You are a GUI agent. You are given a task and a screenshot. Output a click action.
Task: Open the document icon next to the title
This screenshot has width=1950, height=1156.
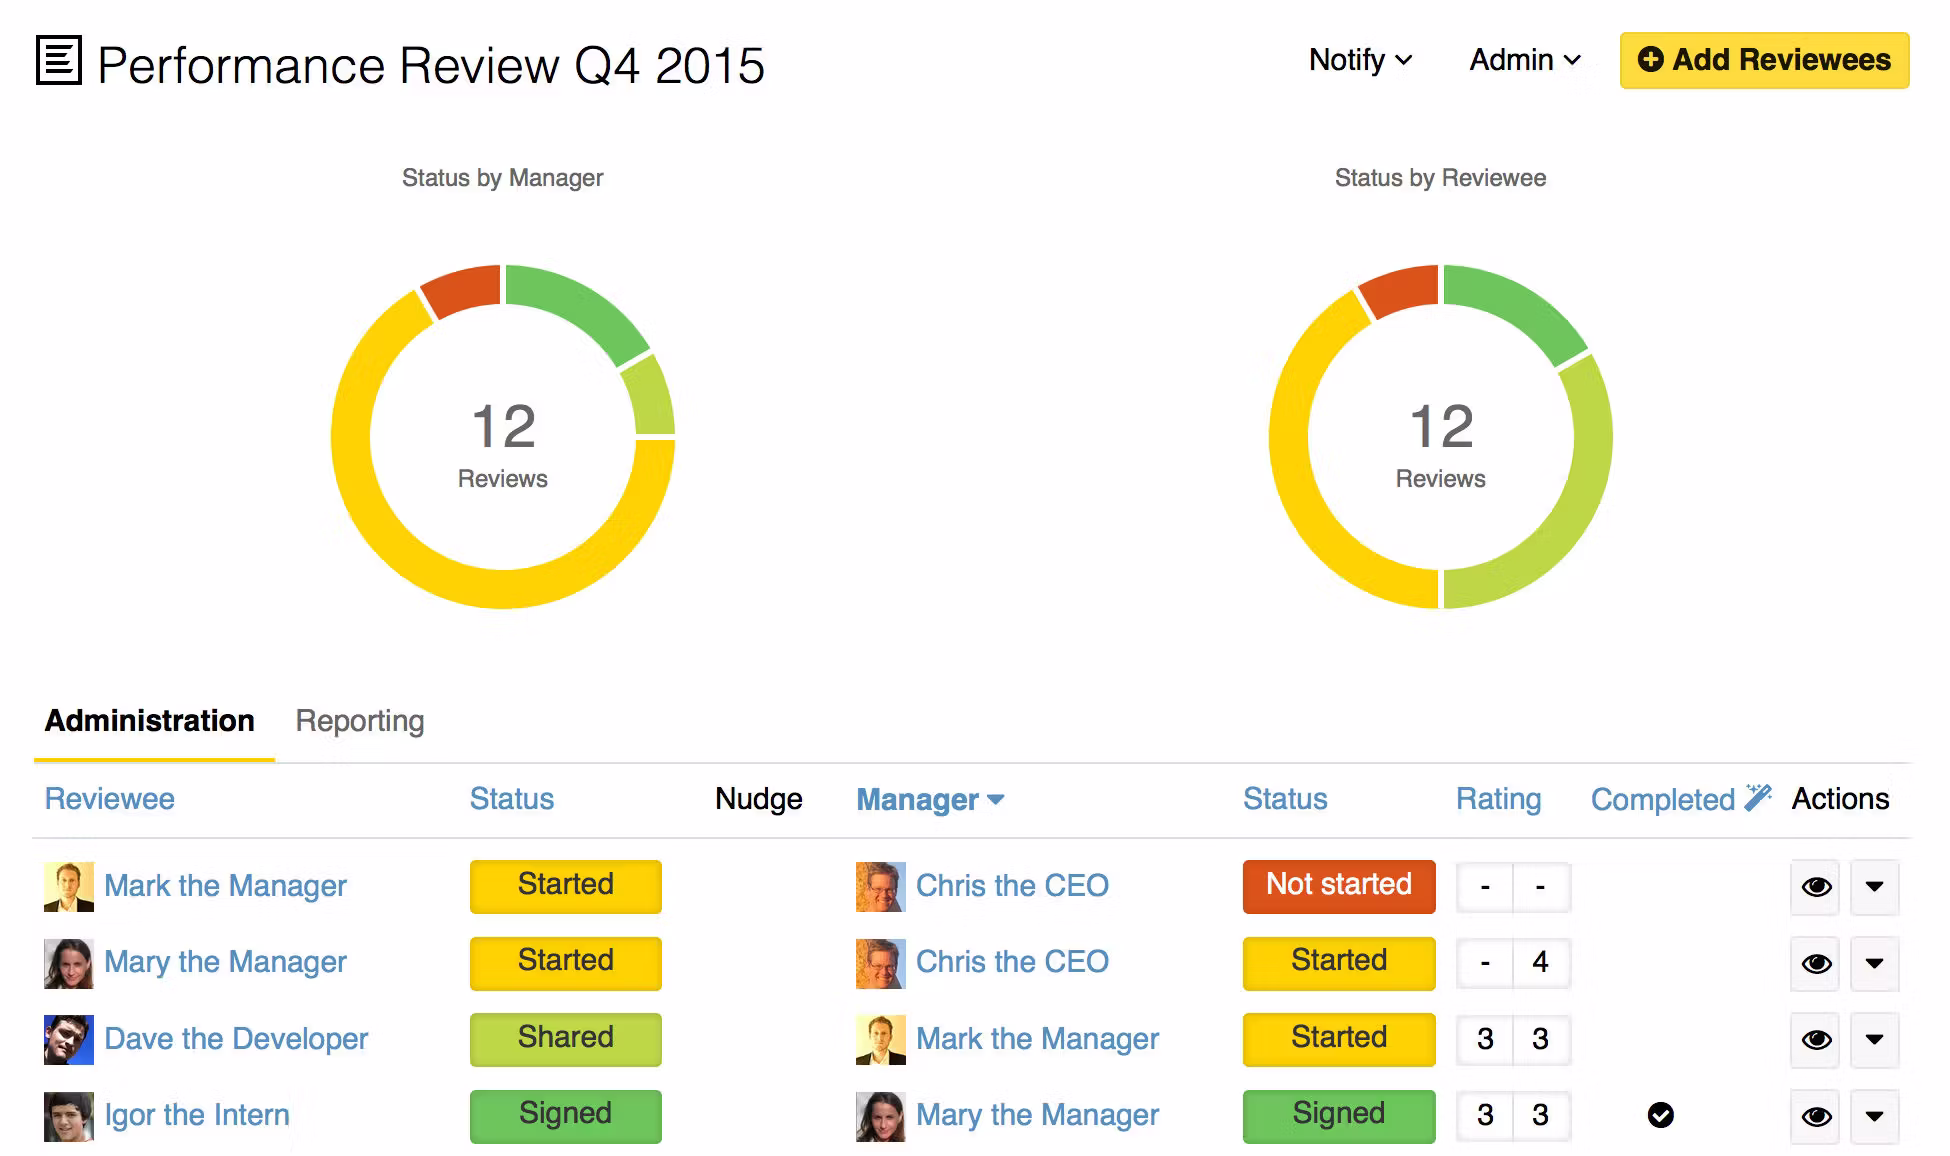click(57, 62)
